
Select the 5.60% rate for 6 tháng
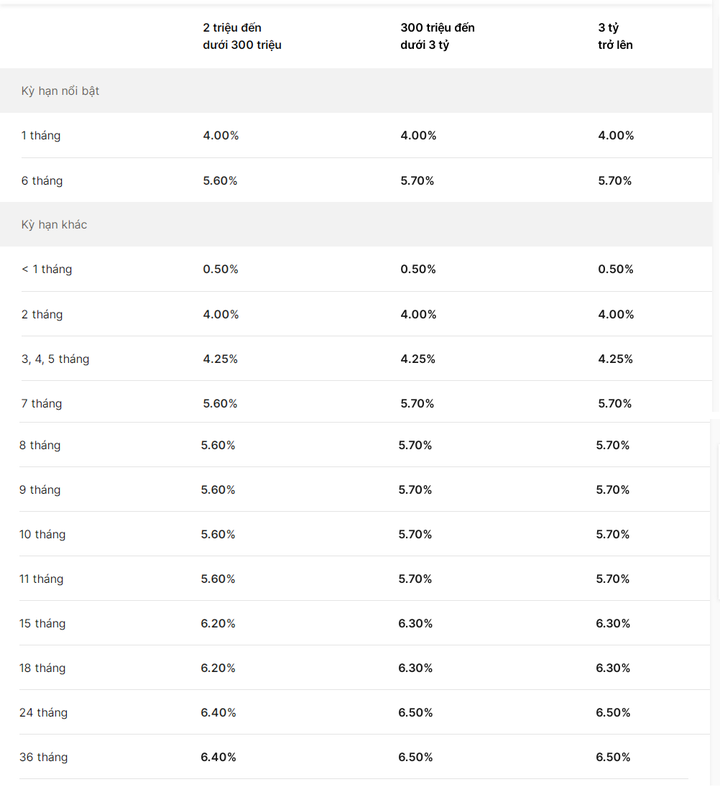coord(220,181)
